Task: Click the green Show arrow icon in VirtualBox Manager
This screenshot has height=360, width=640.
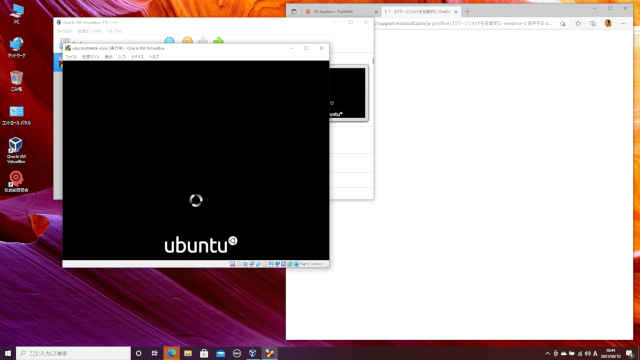Action: 219,40
